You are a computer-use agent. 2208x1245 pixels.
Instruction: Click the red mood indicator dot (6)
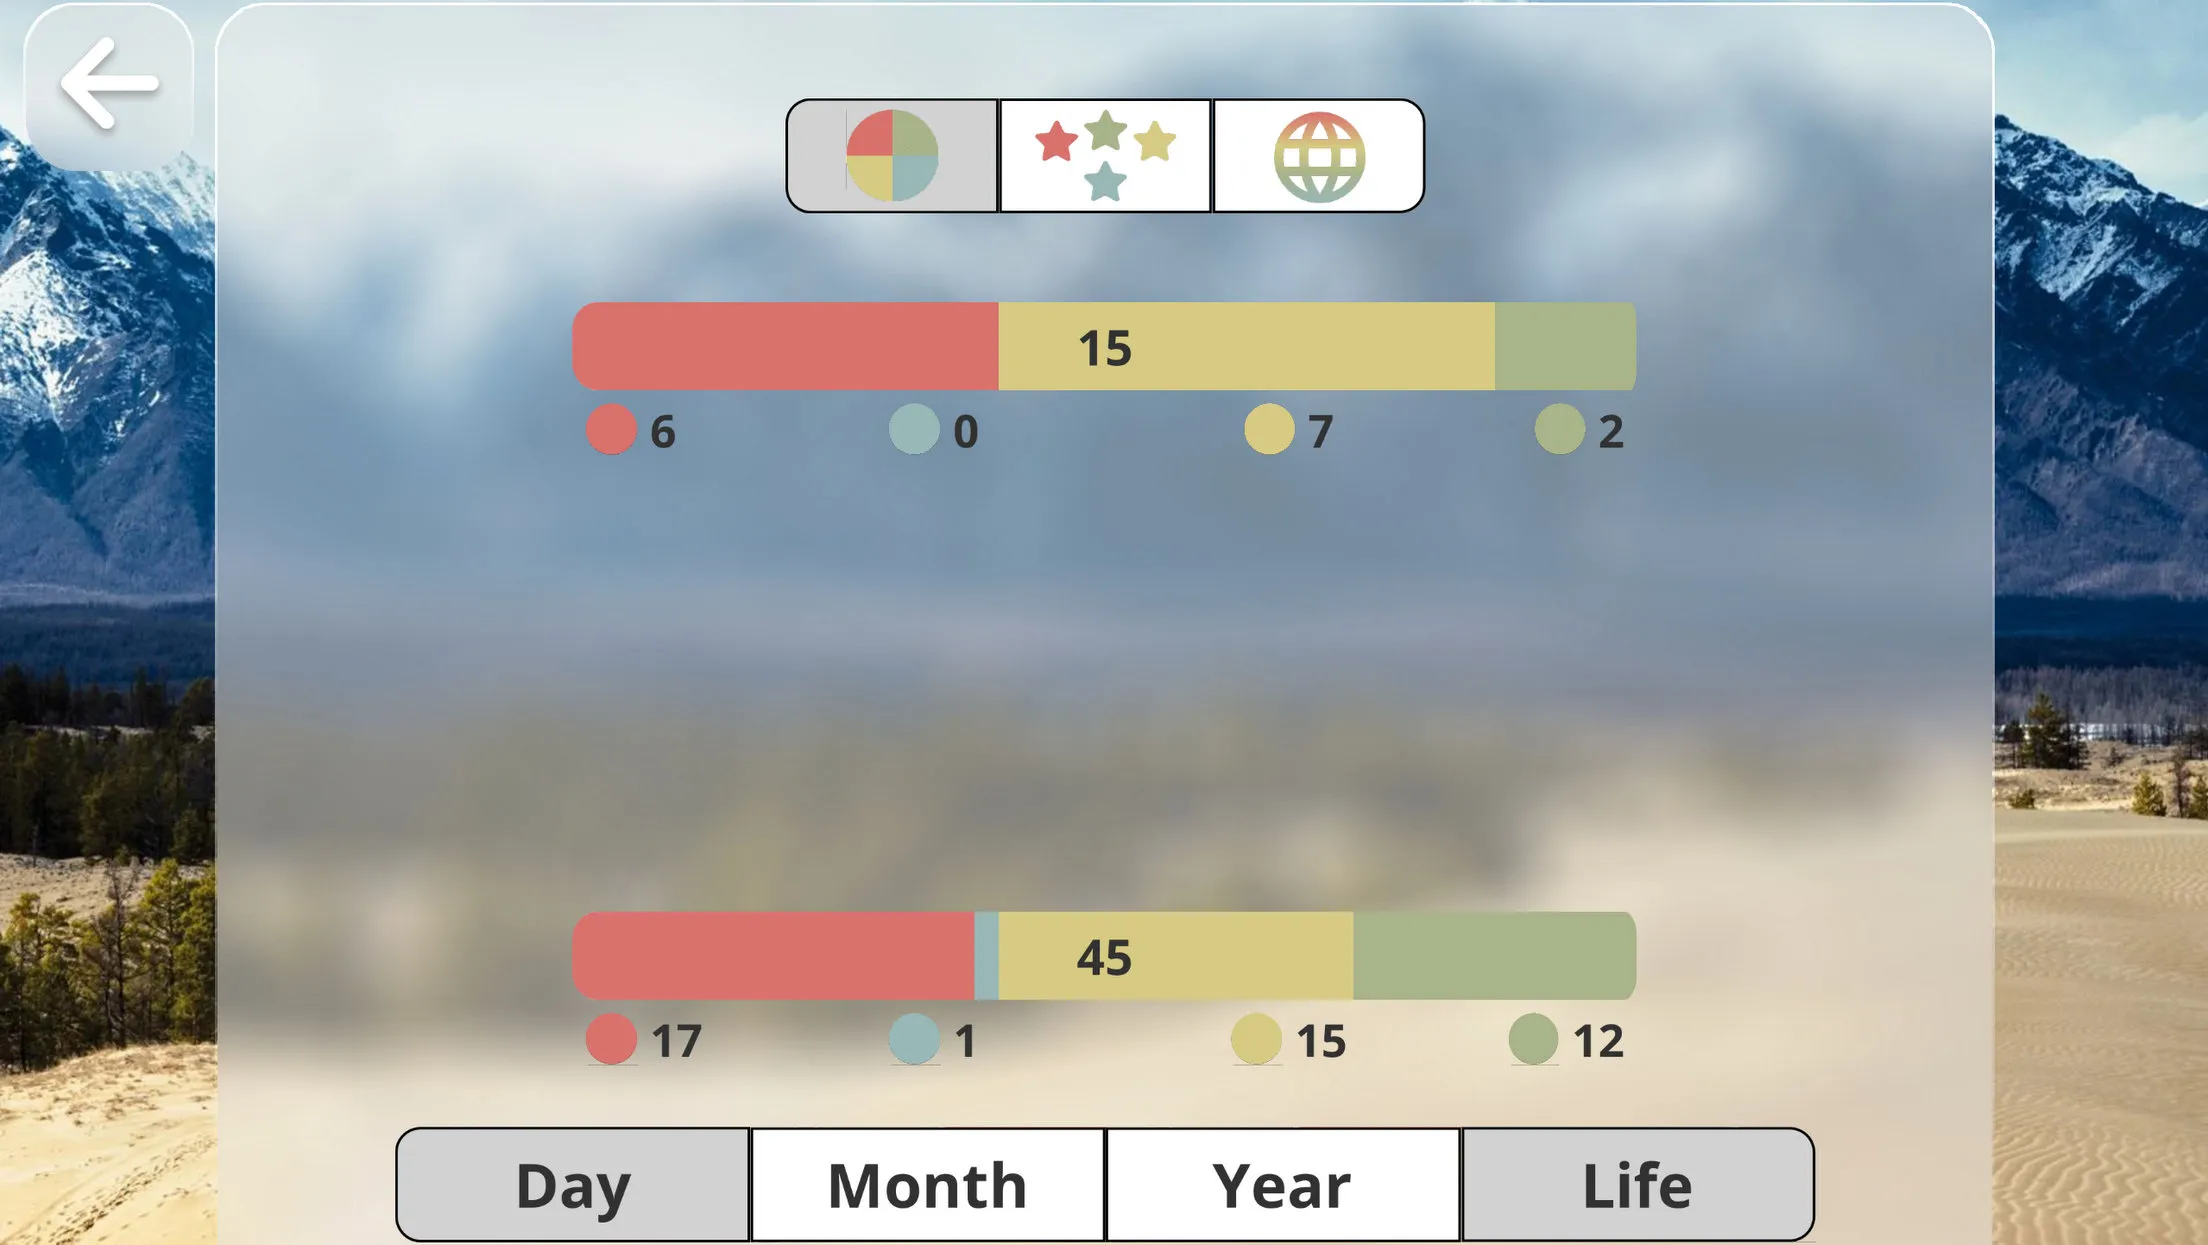click(x=611, y=429)
